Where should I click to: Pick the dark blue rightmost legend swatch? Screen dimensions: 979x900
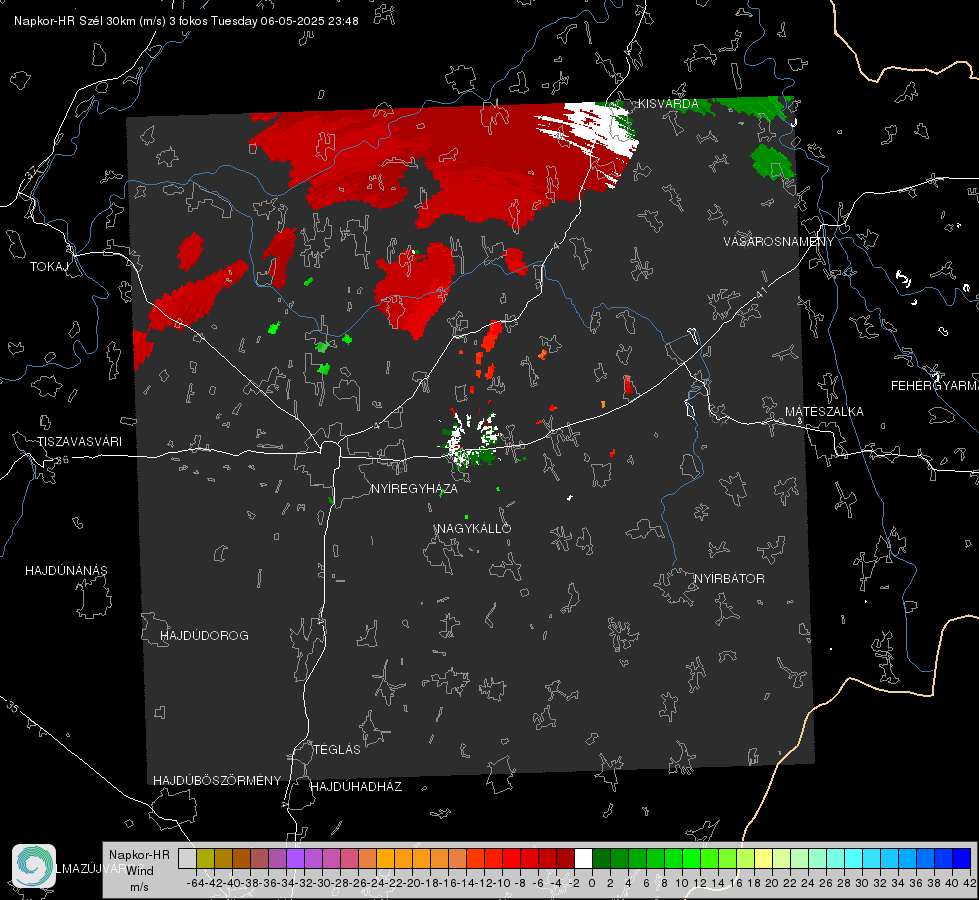pos(962,858)
